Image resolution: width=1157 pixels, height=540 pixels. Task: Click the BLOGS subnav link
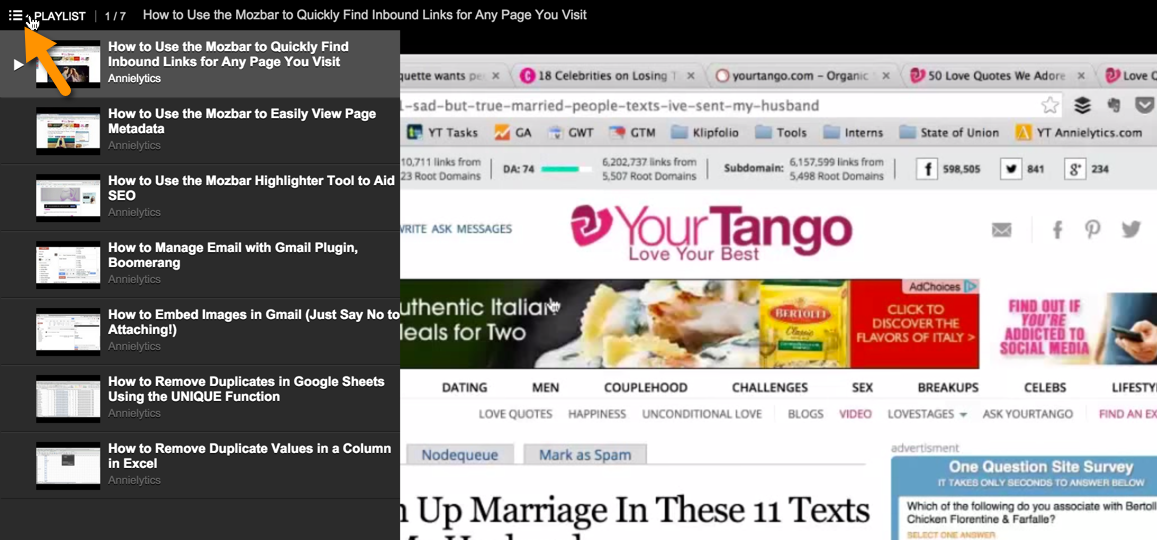tap(805, 414)
